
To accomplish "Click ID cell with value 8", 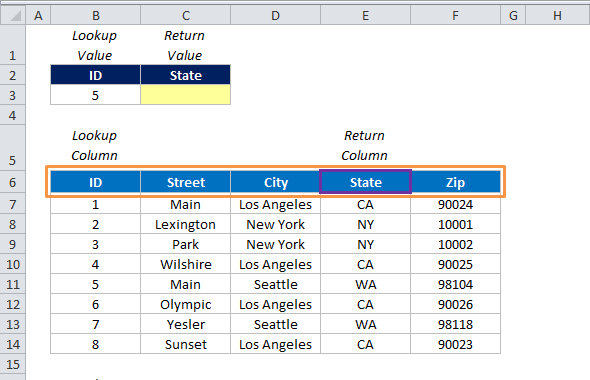I will tap(96, 344).
